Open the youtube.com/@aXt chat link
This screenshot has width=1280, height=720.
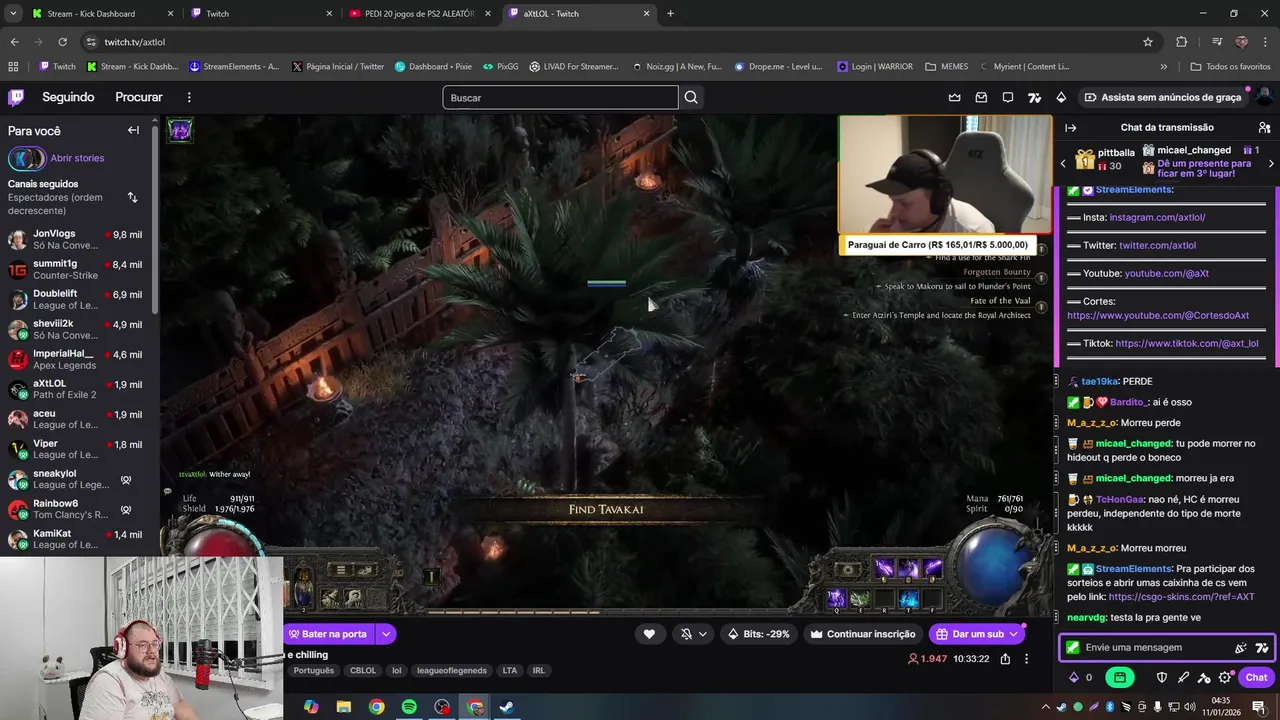tap(1166, 273)
